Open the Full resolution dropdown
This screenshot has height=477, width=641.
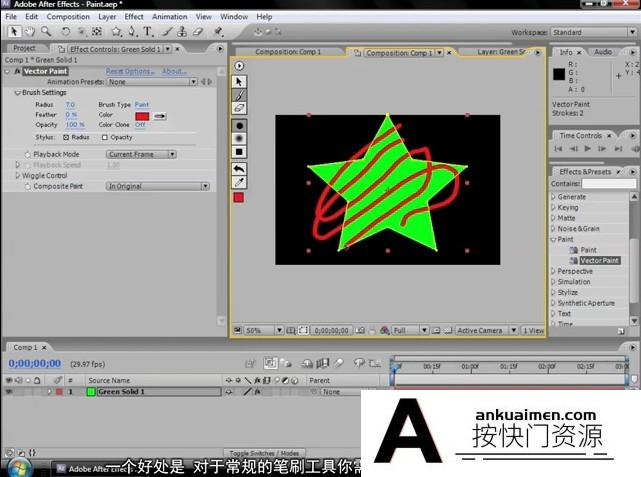410,330
